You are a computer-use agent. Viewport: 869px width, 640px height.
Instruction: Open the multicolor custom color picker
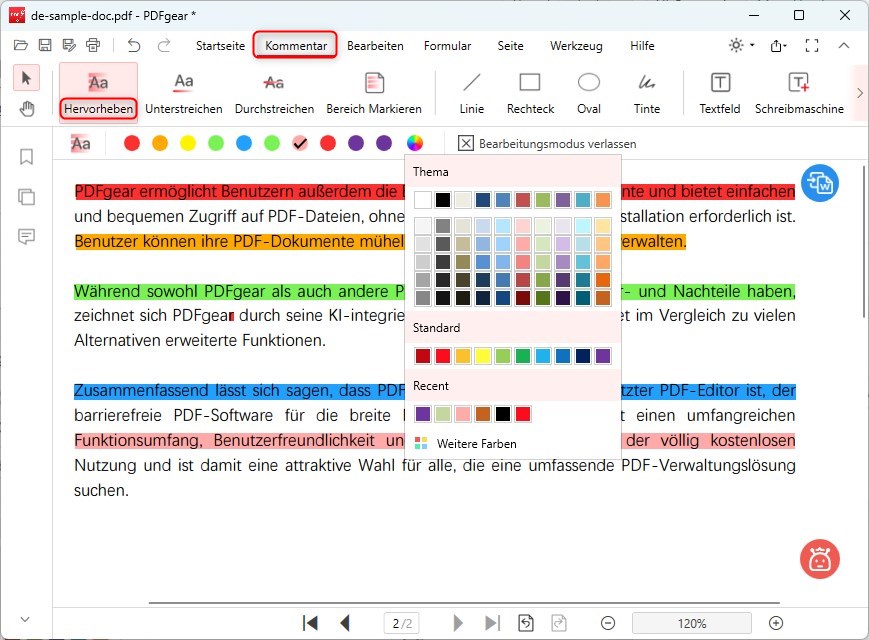pos(415,143)
